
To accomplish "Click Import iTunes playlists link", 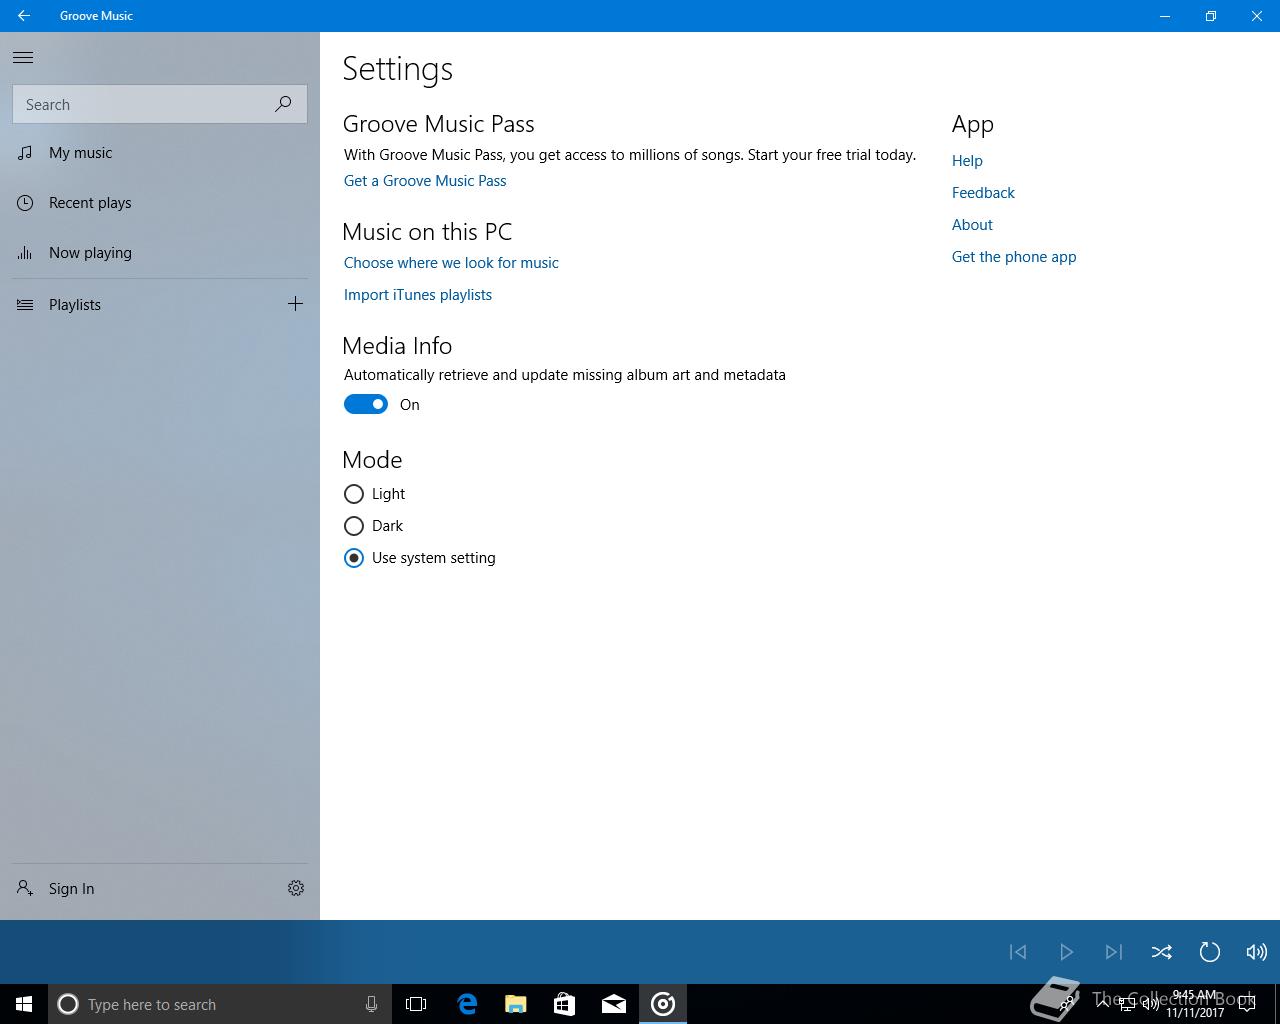I will point(418,295).
